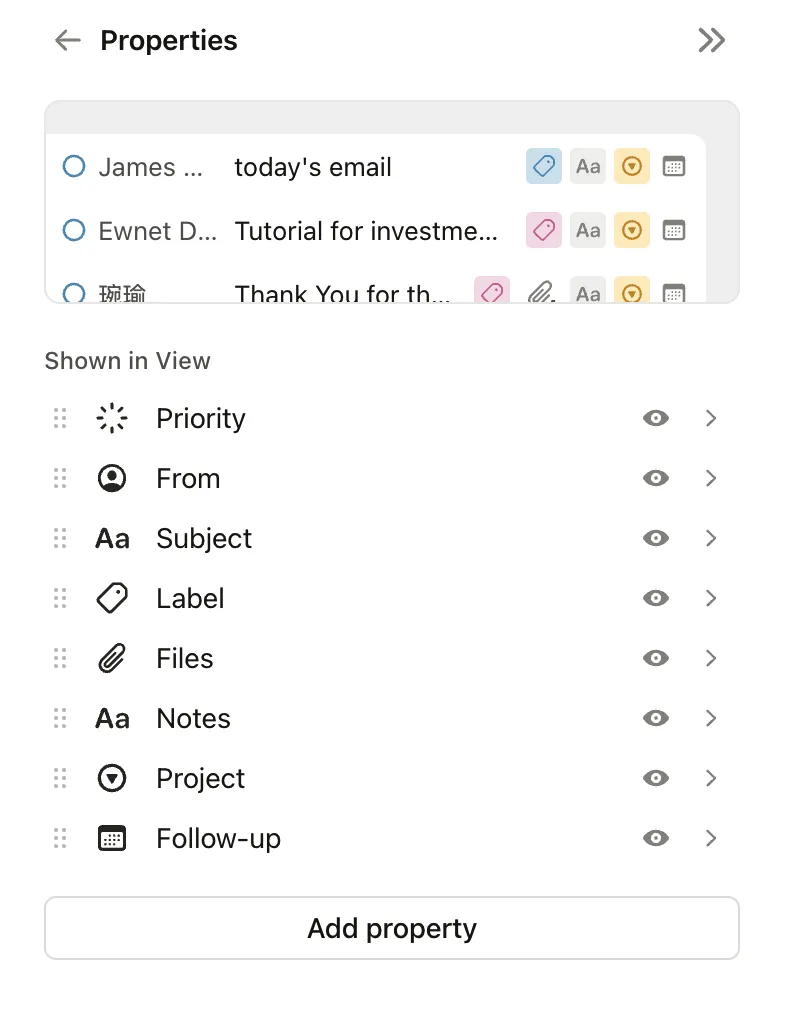Click the Properties heading

point(168,40)
